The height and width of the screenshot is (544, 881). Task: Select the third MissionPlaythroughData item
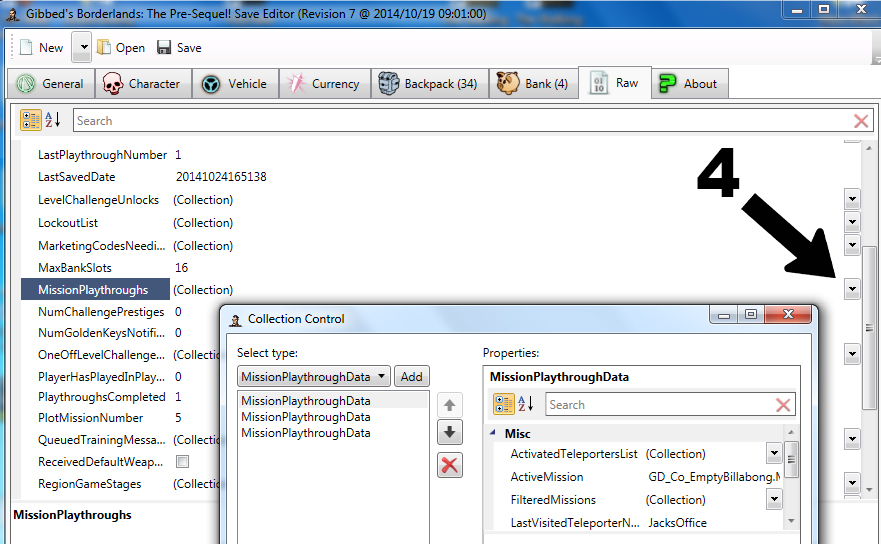pyautogui.click(x=306, y=433)
